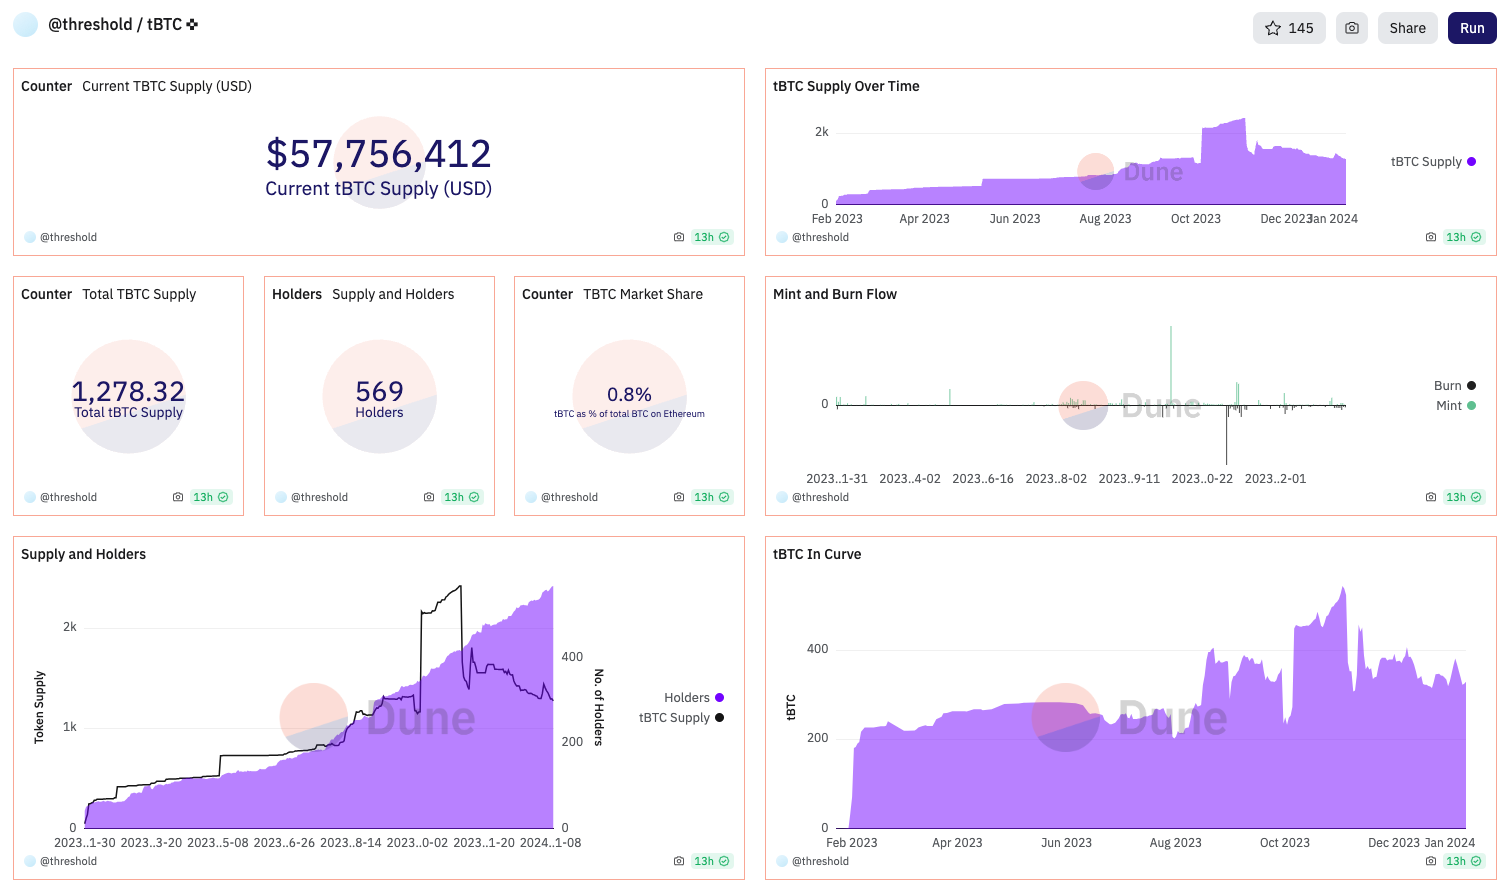The width and height of the screenshot is (1508, 890).
Task: Click the dashboard avatar icon beside title
Action: (26, 24)
